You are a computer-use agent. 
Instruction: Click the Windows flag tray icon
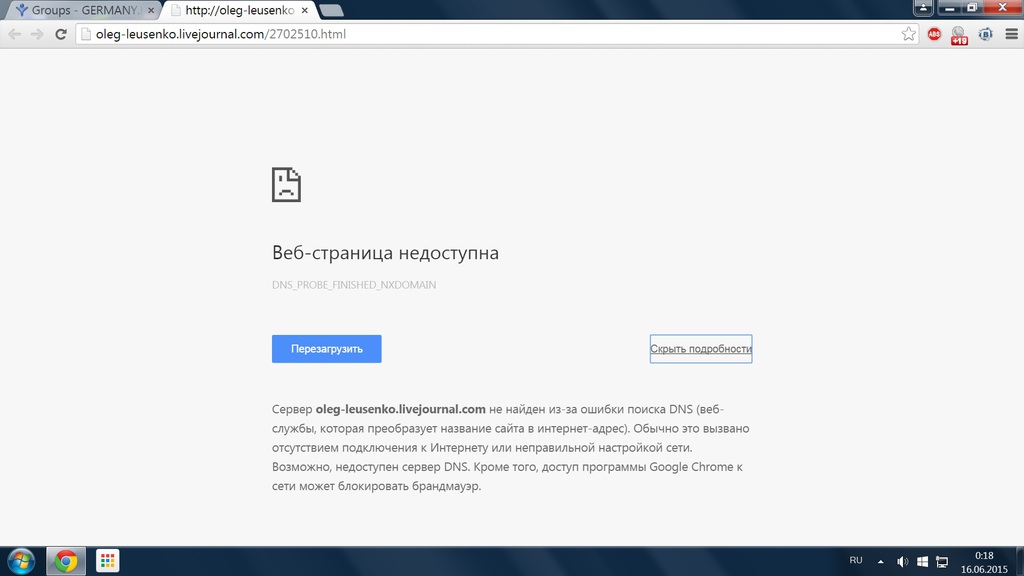(923, 562)
